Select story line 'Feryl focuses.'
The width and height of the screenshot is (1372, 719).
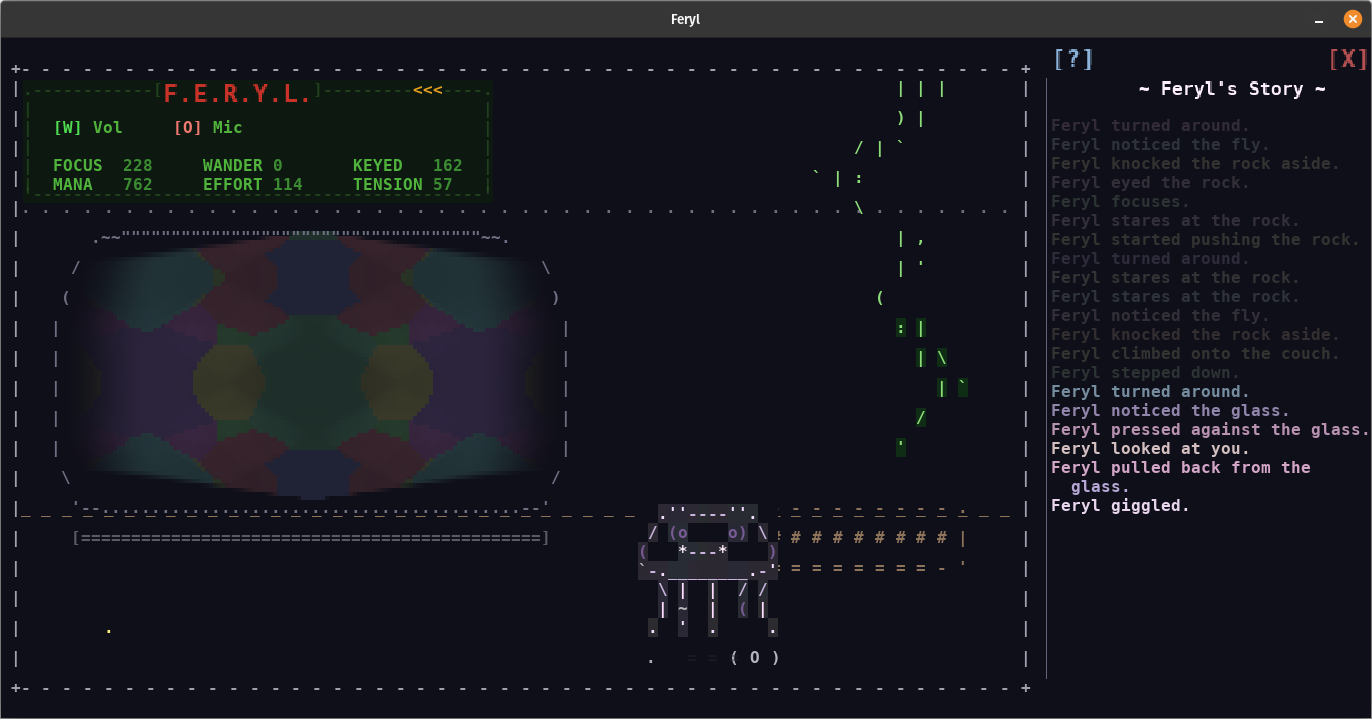coord(1121,202)
